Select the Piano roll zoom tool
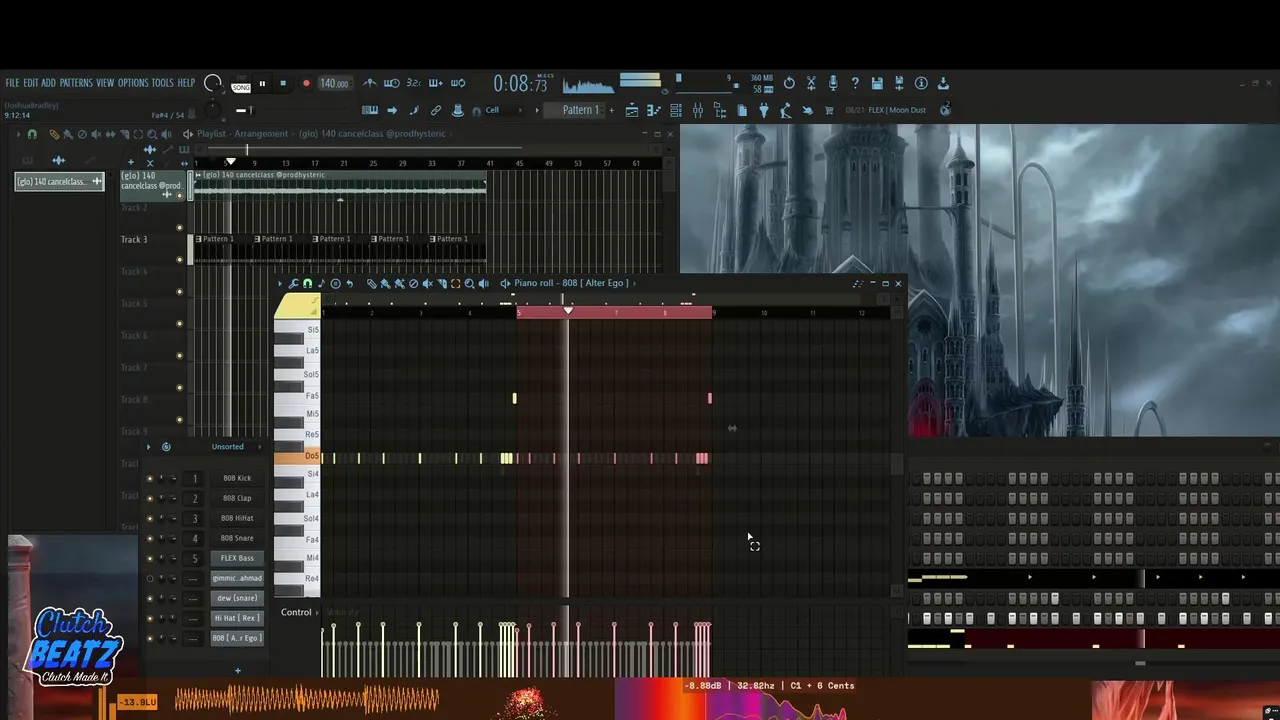Image resolution: width=1280 pixels, height=720 pixels. coord(470,284)
